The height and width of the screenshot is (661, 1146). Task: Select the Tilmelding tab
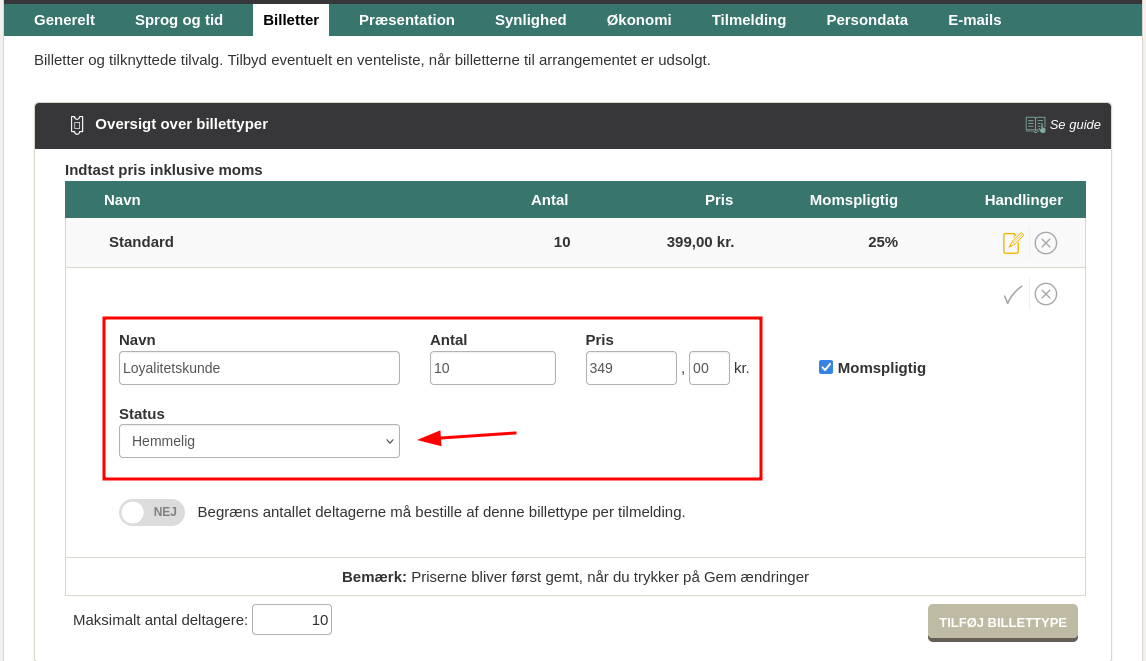click(x=749, y=20)
